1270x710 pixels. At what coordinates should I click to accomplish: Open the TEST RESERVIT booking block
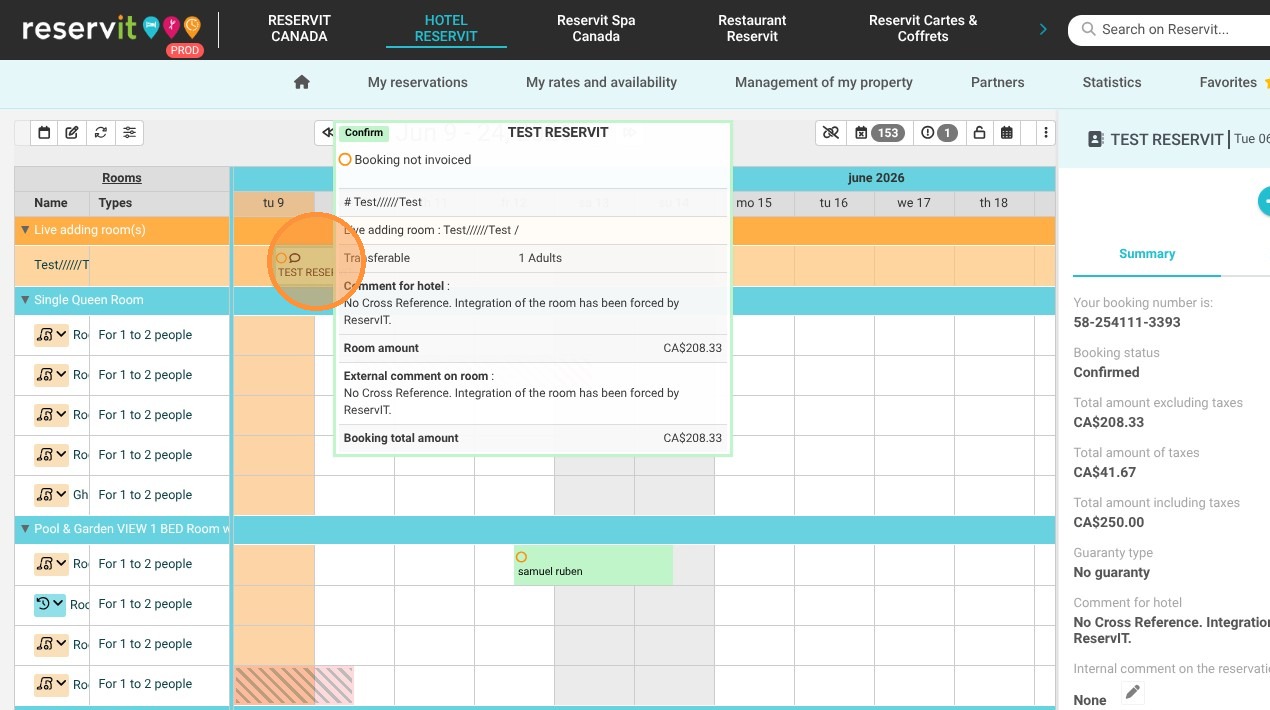(x=304, y=265)
